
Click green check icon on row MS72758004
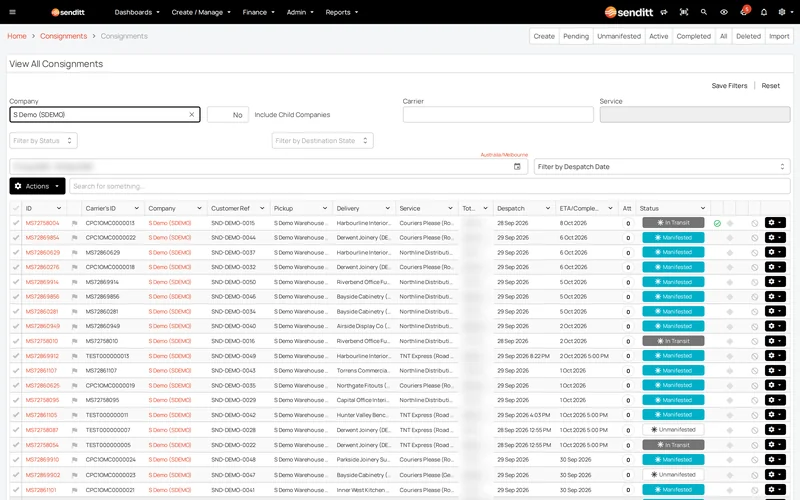(x=717, y=223)
